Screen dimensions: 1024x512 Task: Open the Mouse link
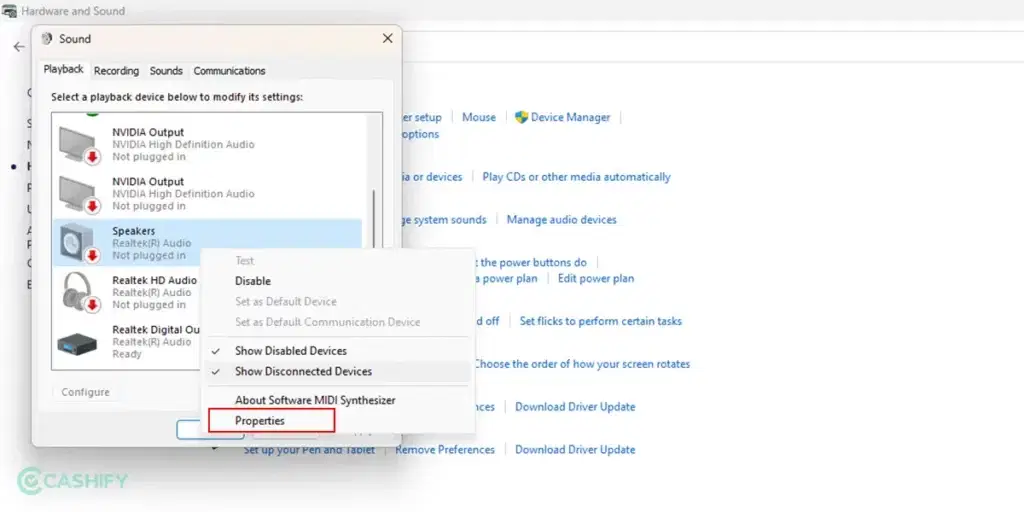click(x=479, y=118)
